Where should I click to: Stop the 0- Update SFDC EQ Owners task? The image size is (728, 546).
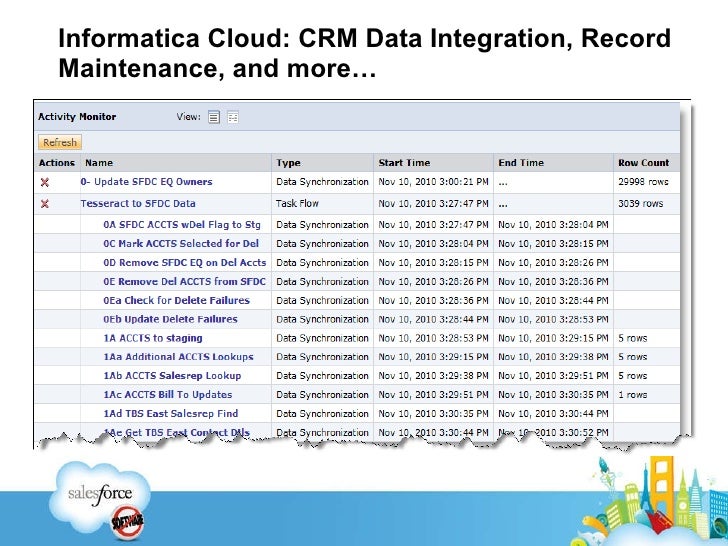[45, 182]
